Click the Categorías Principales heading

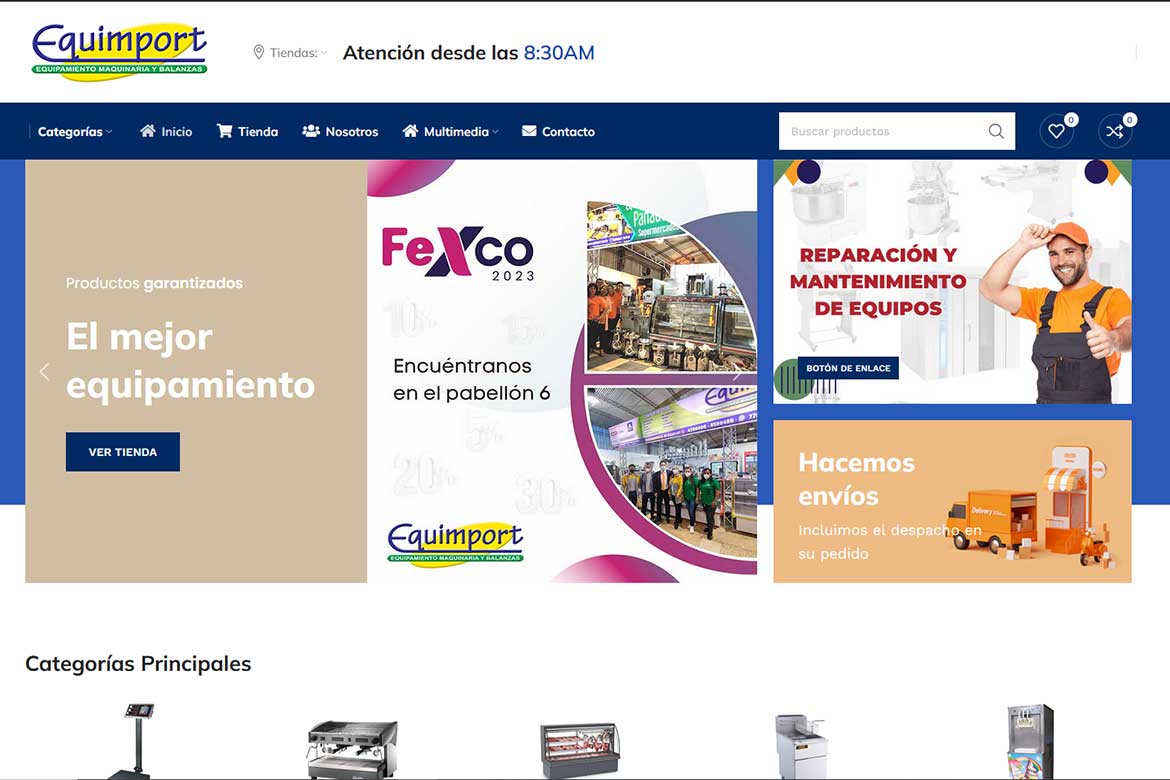(x=138, y=664)
